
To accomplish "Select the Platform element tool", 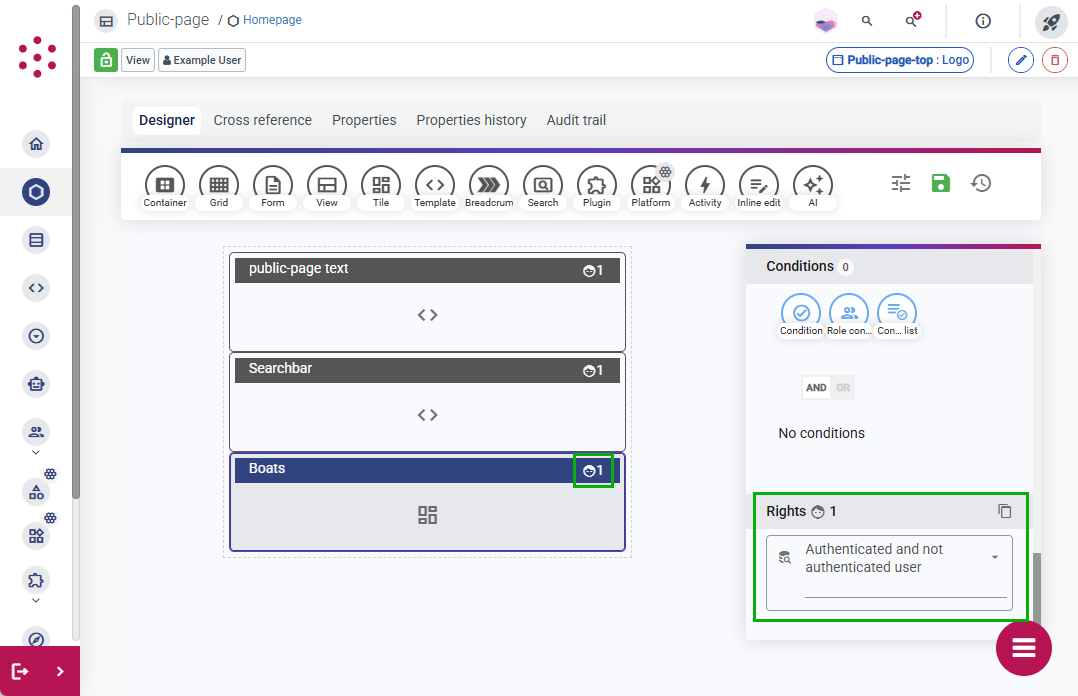I will [x=650, y=187].
